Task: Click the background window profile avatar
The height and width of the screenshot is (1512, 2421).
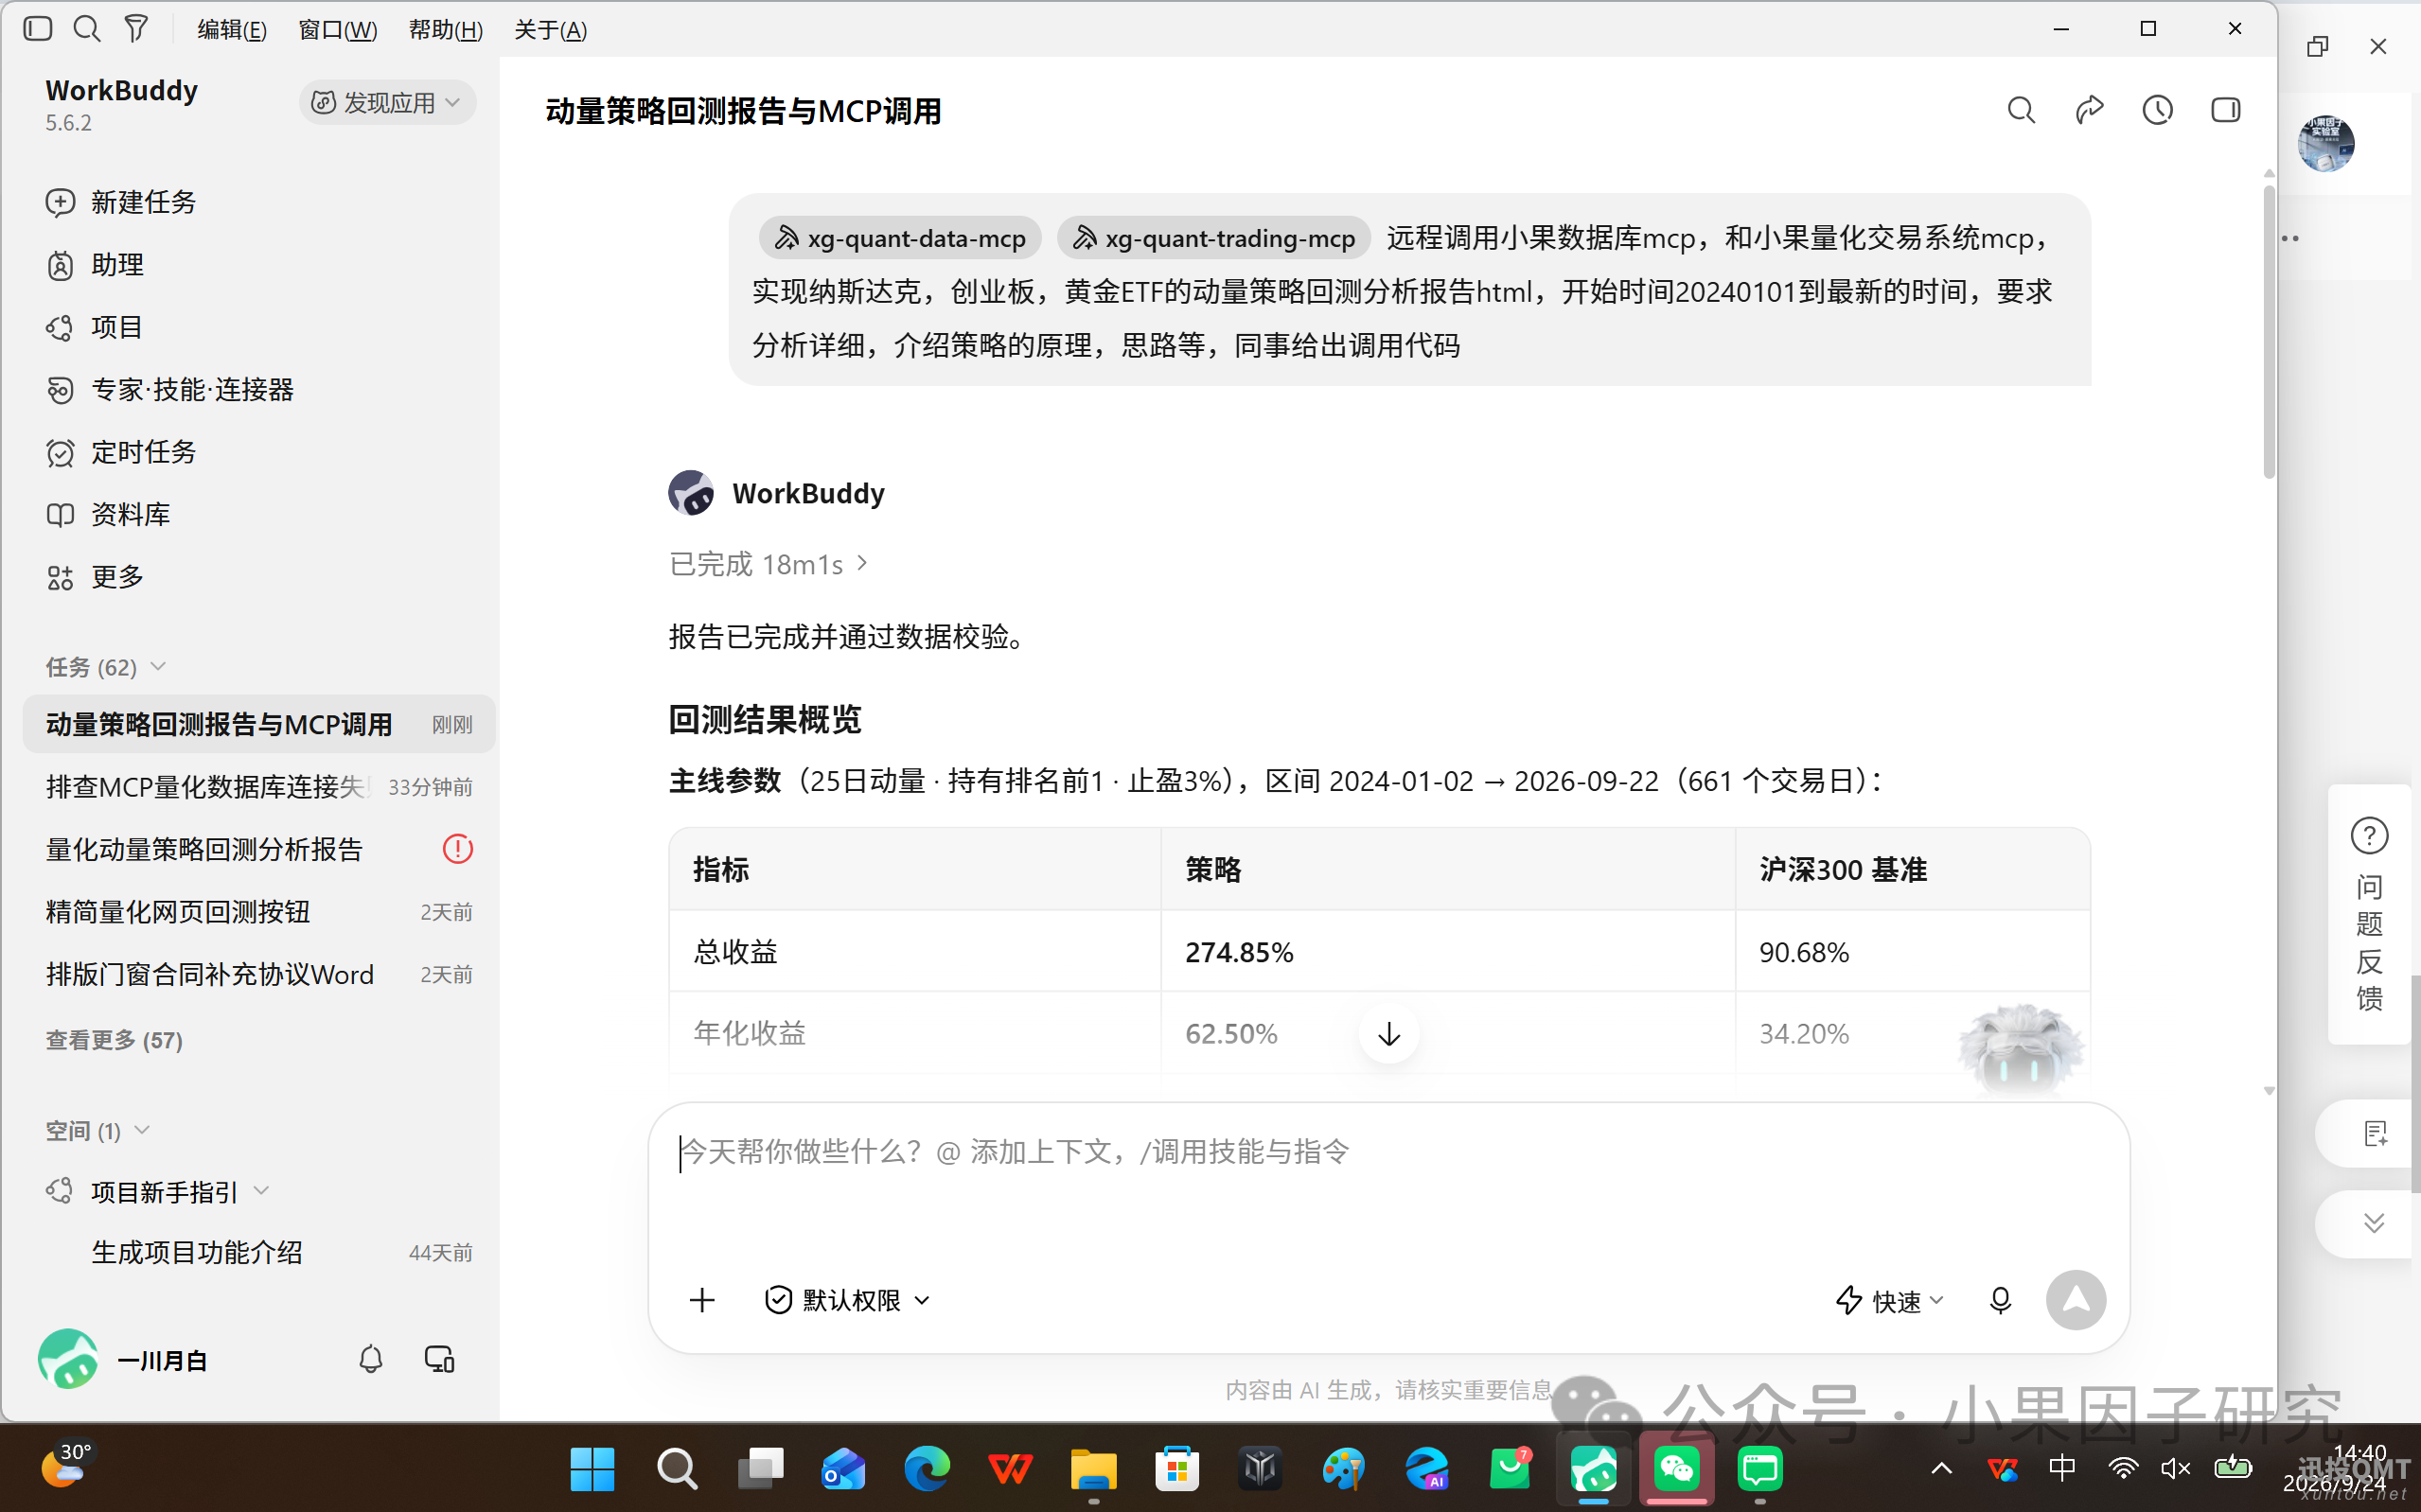Action: (x=2326, y=143)
